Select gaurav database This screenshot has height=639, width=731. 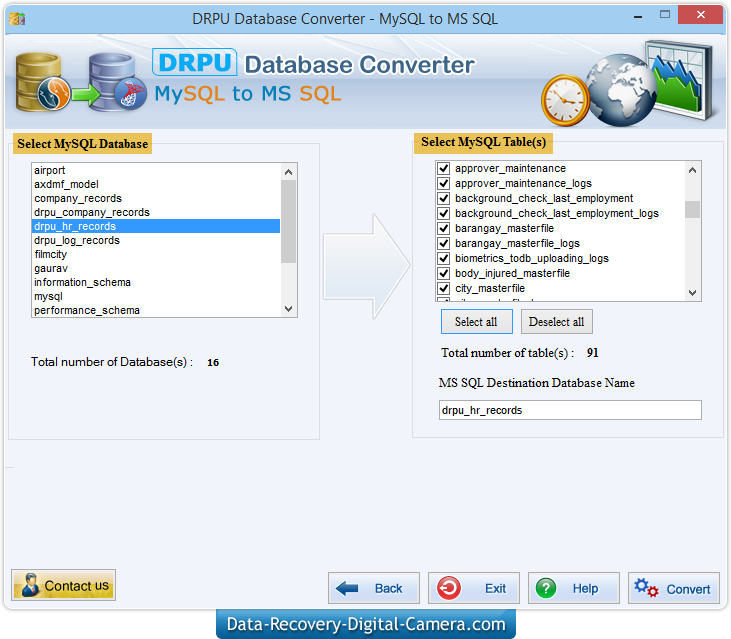coord(156,268)
